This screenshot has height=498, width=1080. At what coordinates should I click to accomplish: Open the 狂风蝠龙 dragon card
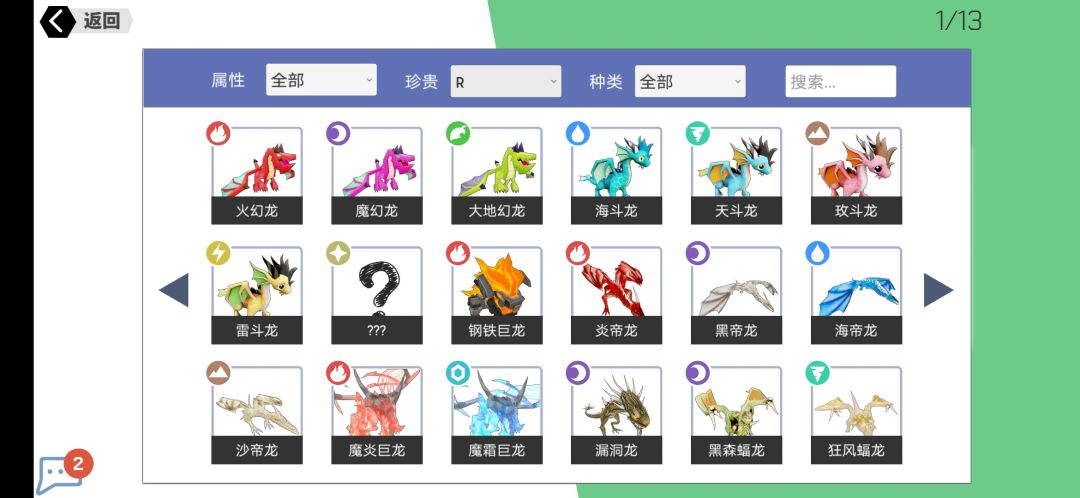pyautogui.click(x=856, y=415)
